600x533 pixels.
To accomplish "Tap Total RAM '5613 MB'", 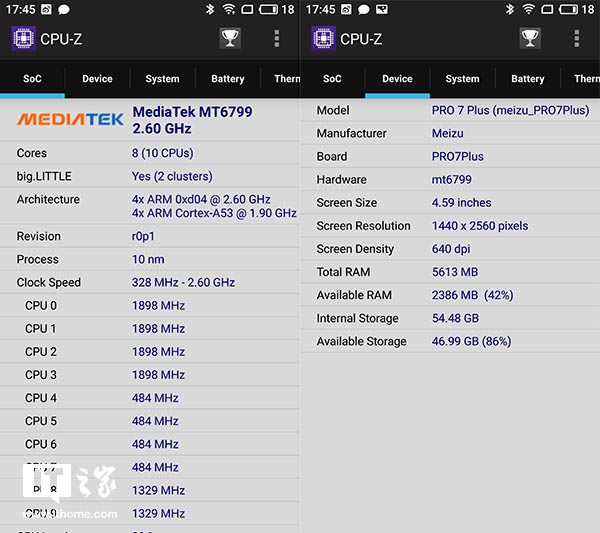I will (455, 272).
